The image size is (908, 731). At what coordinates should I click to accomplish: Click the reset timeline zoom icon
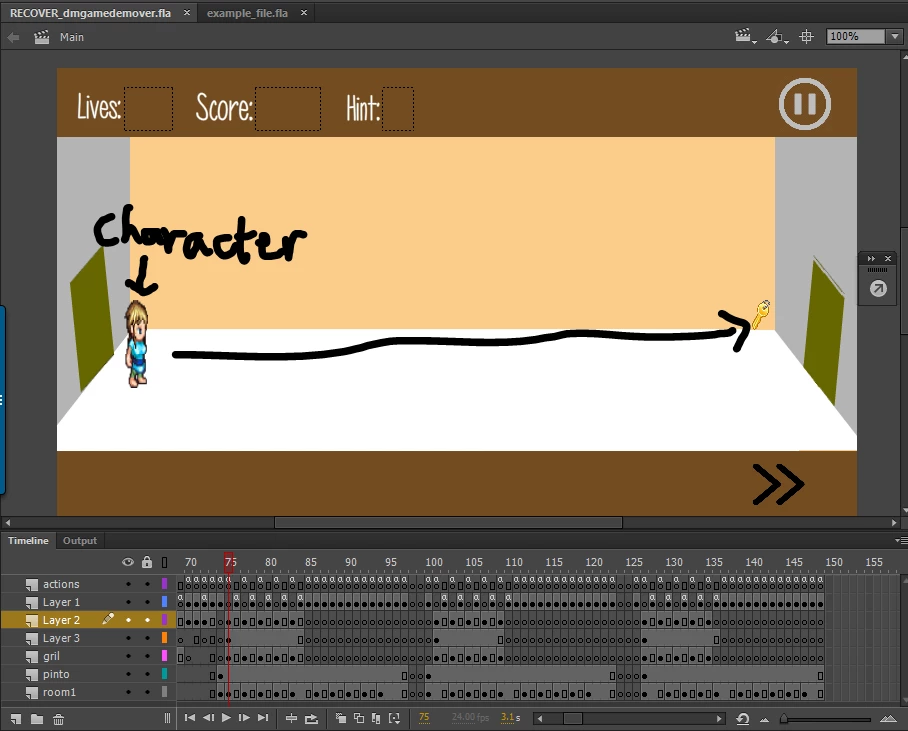742,719
